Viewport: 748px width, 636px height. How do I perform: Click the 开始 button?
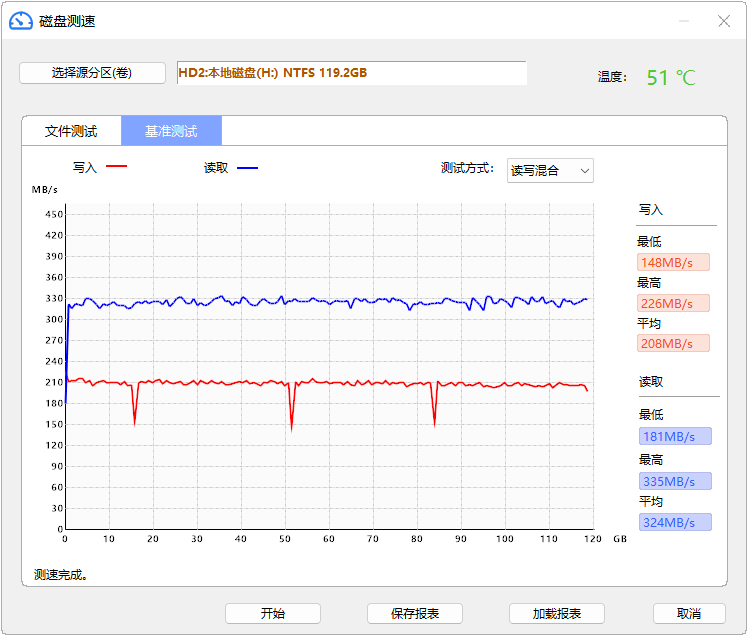(x=273, y=613)
